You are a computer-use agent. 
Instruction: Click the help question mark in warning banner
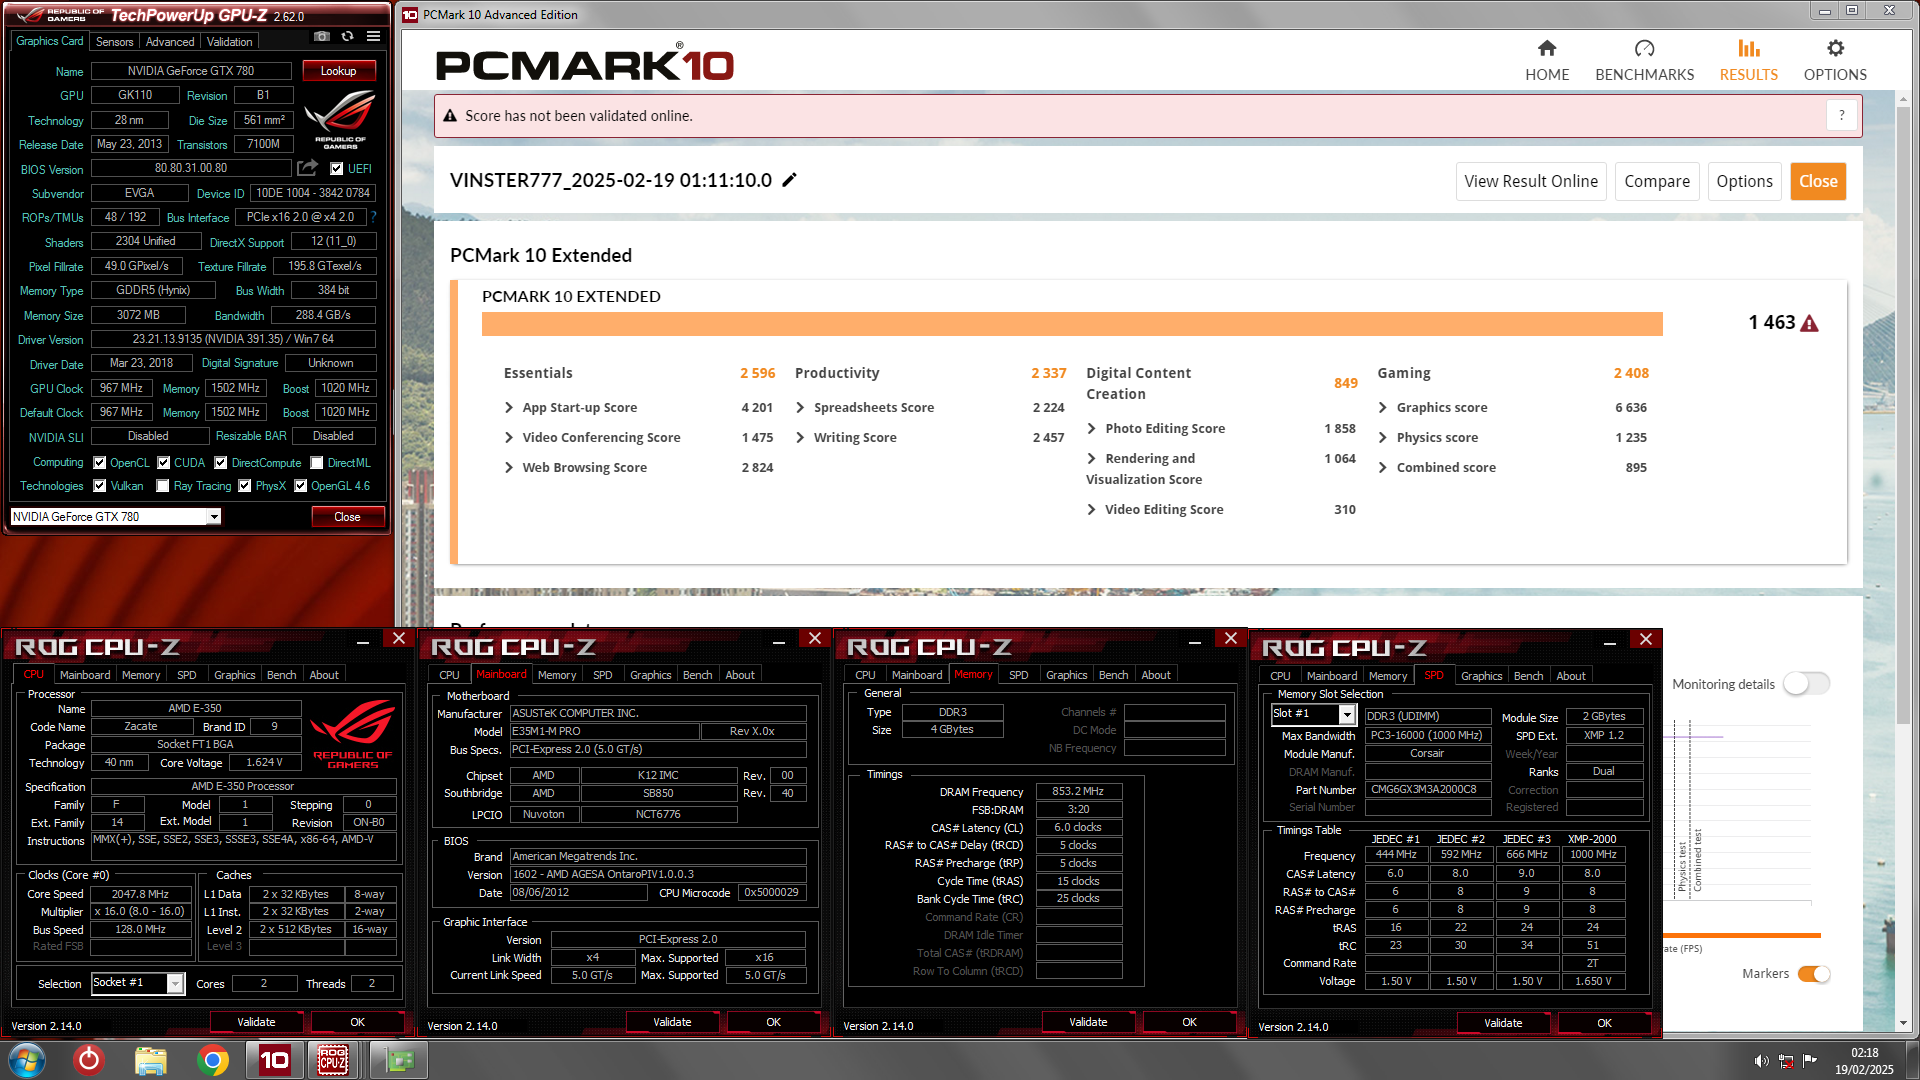1841,116
